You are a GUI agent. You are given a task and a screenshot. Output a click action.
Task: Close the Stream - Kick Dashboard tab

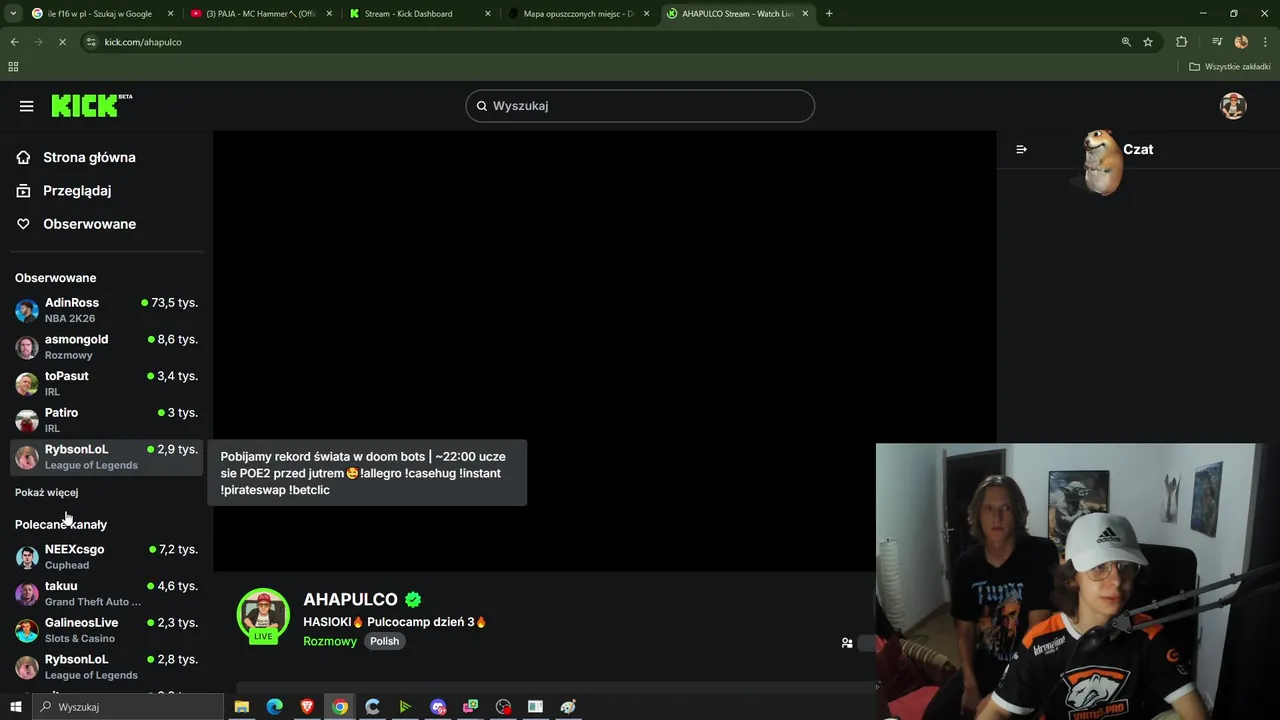coord(488,14)
